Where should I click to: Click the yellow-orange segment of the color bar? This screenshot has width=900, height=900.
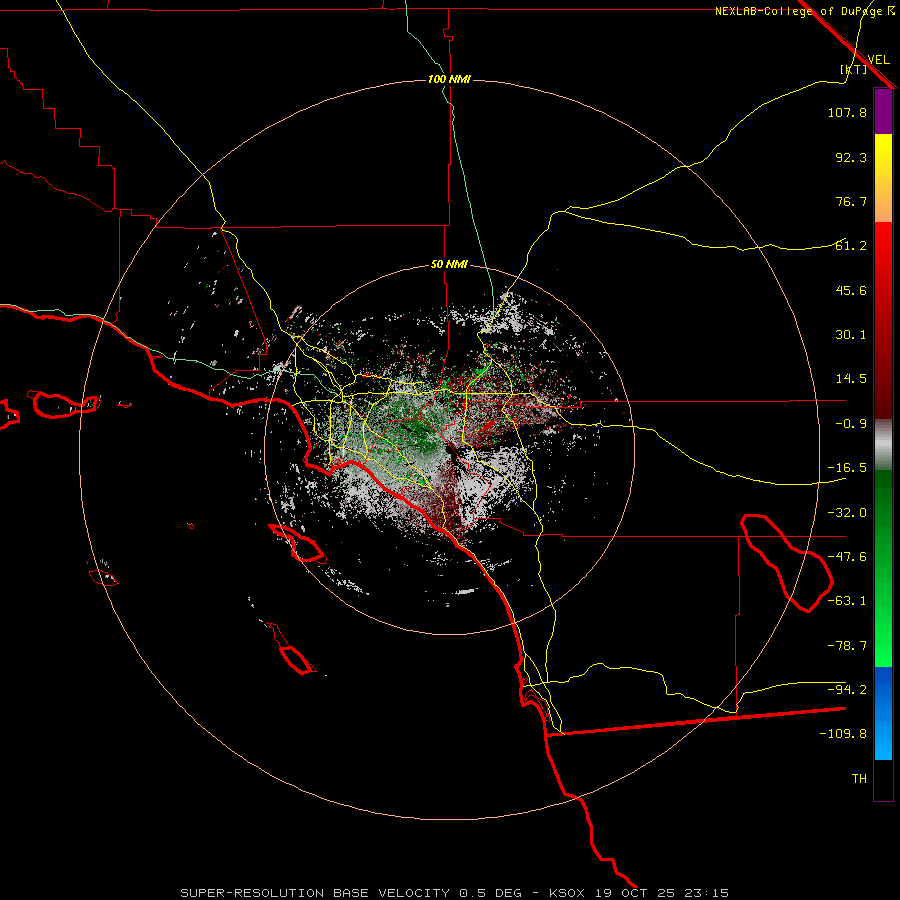click(883, 178)
